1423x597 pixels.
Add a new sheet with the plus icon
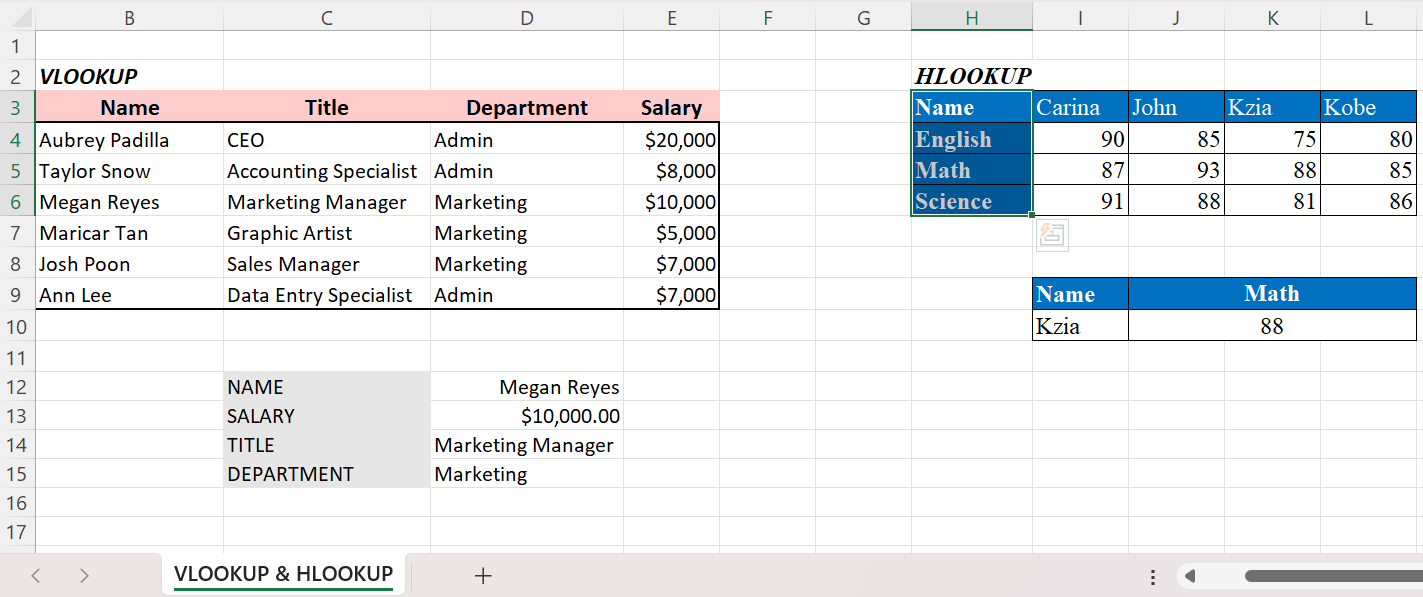(483, 575)
